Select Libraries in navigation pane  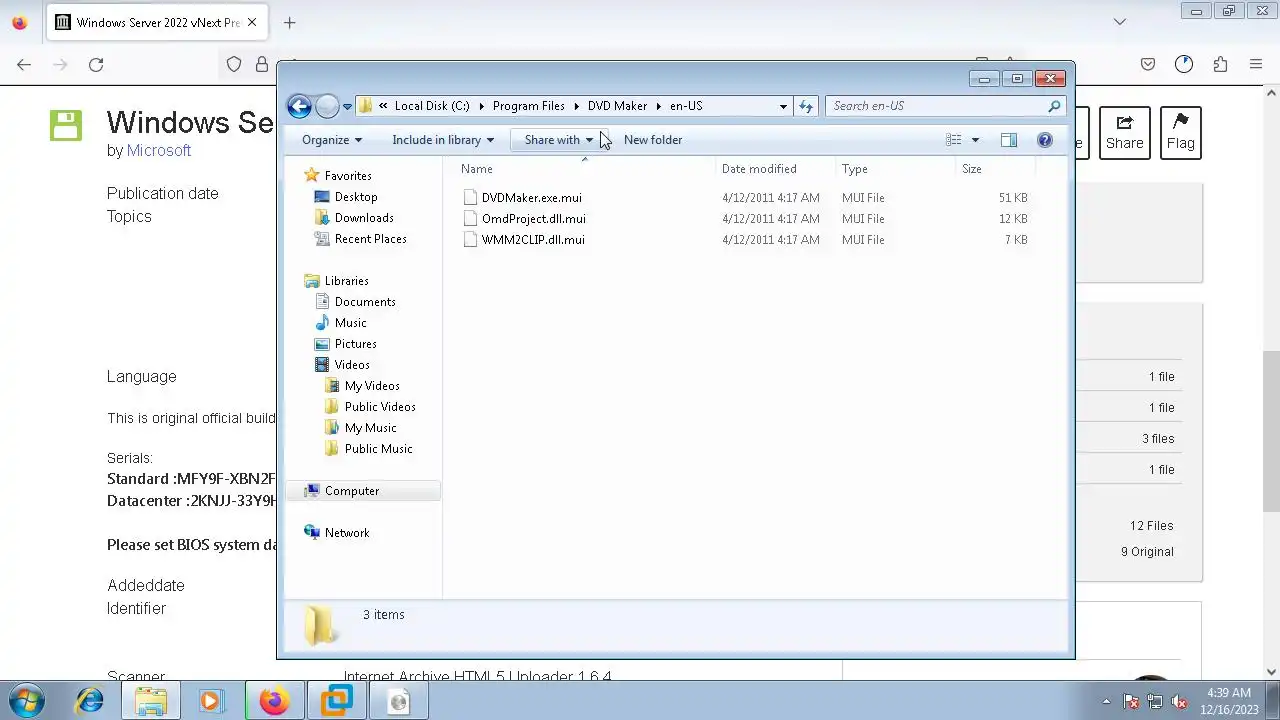[346, 281]
